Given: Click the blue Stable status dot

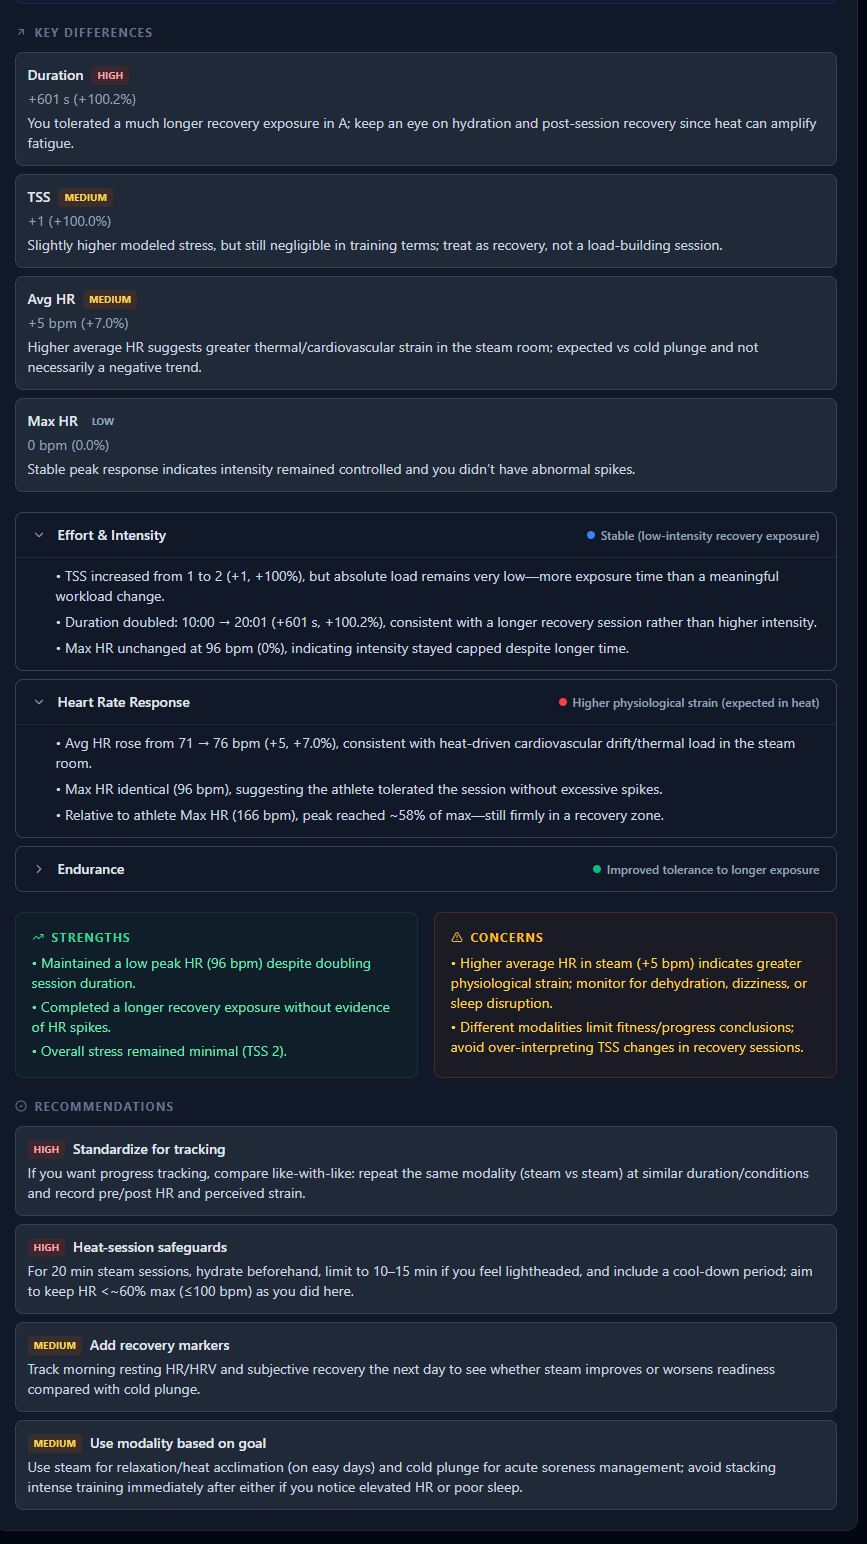Looking at the screenshot, I should [591, 535].
